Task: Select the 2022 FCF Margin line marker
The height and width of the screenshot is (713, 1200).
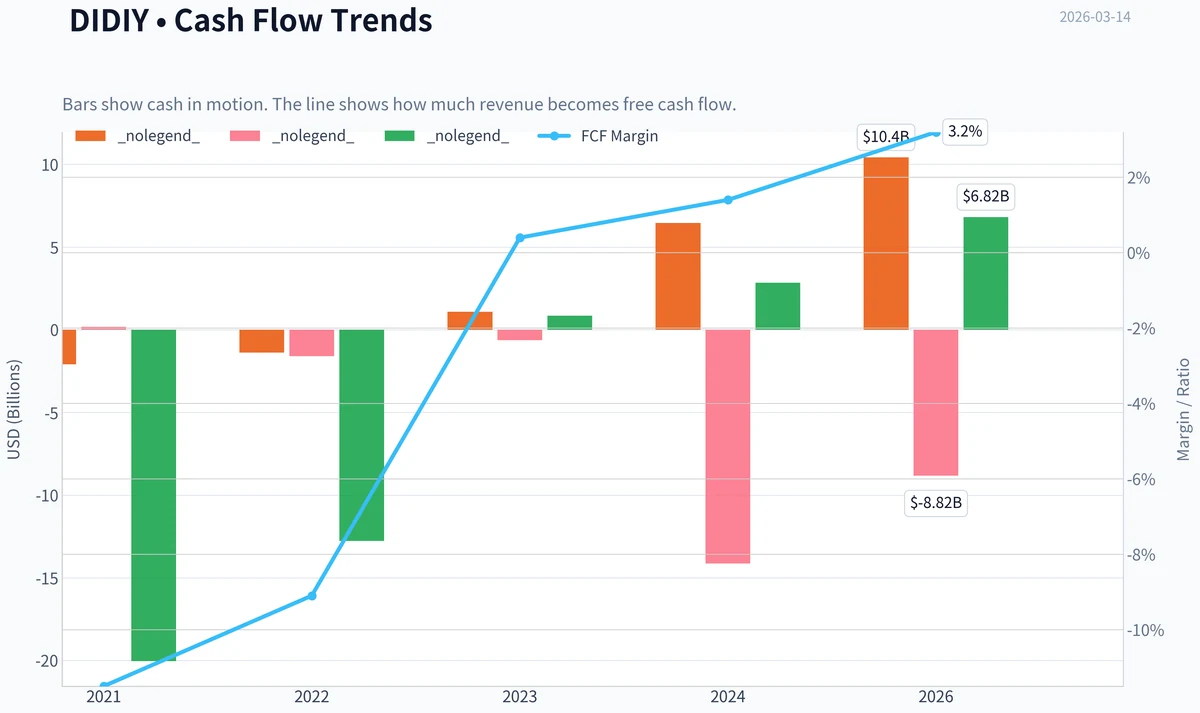Action: [x=312, y=596]
